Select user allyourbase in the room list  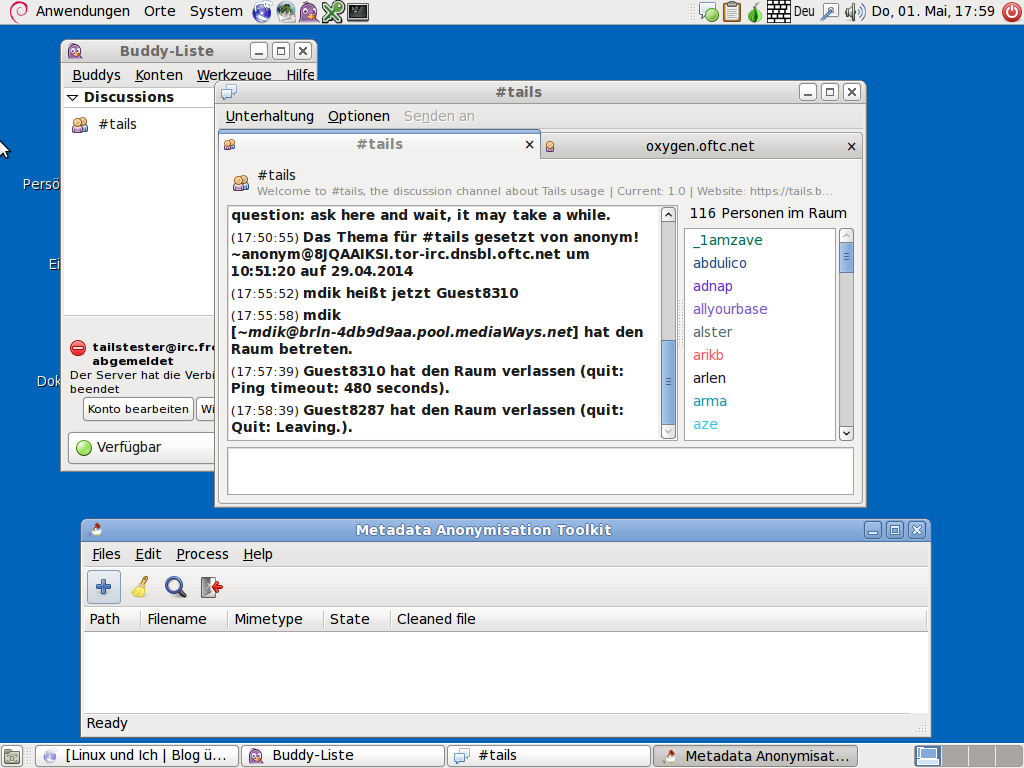730,309
